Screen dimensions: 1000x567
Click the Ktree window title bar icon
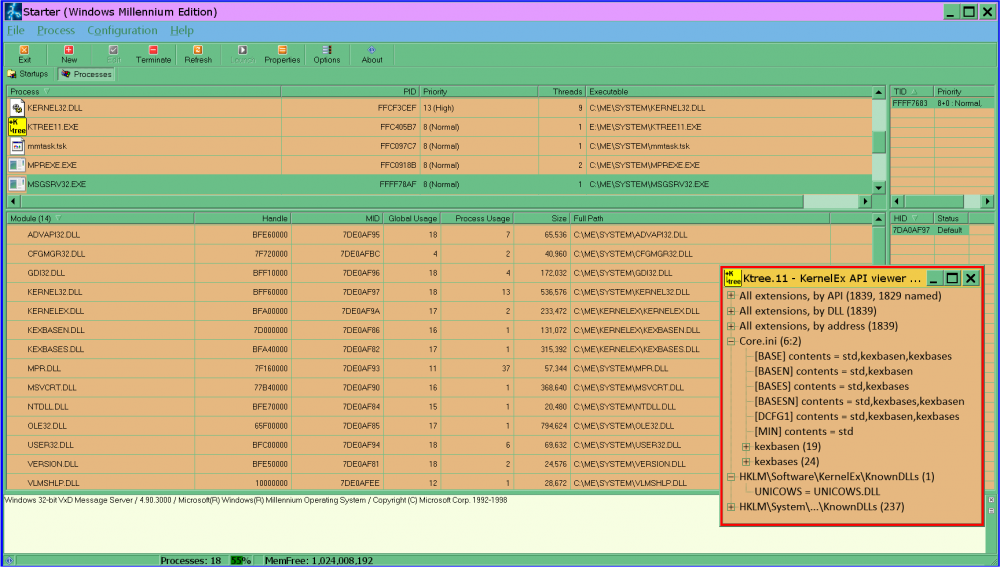(733, 278)
